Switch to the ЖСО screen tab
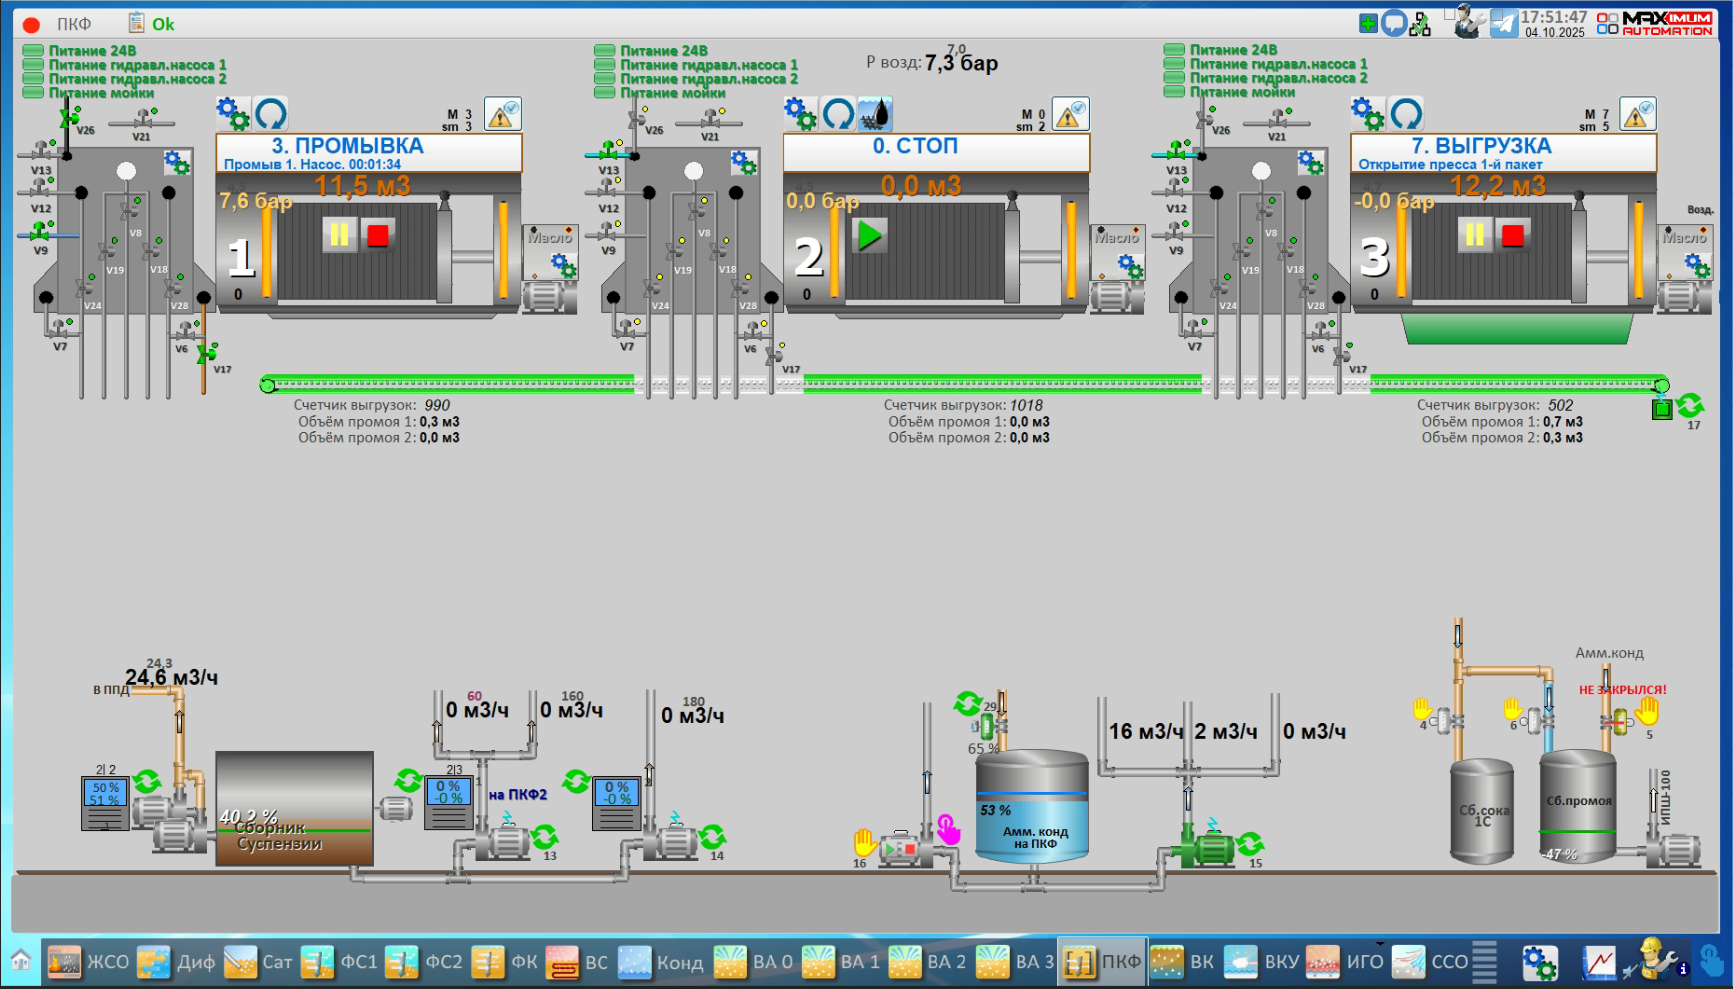This screenshot has width=1733, height=989. point(89,962)
